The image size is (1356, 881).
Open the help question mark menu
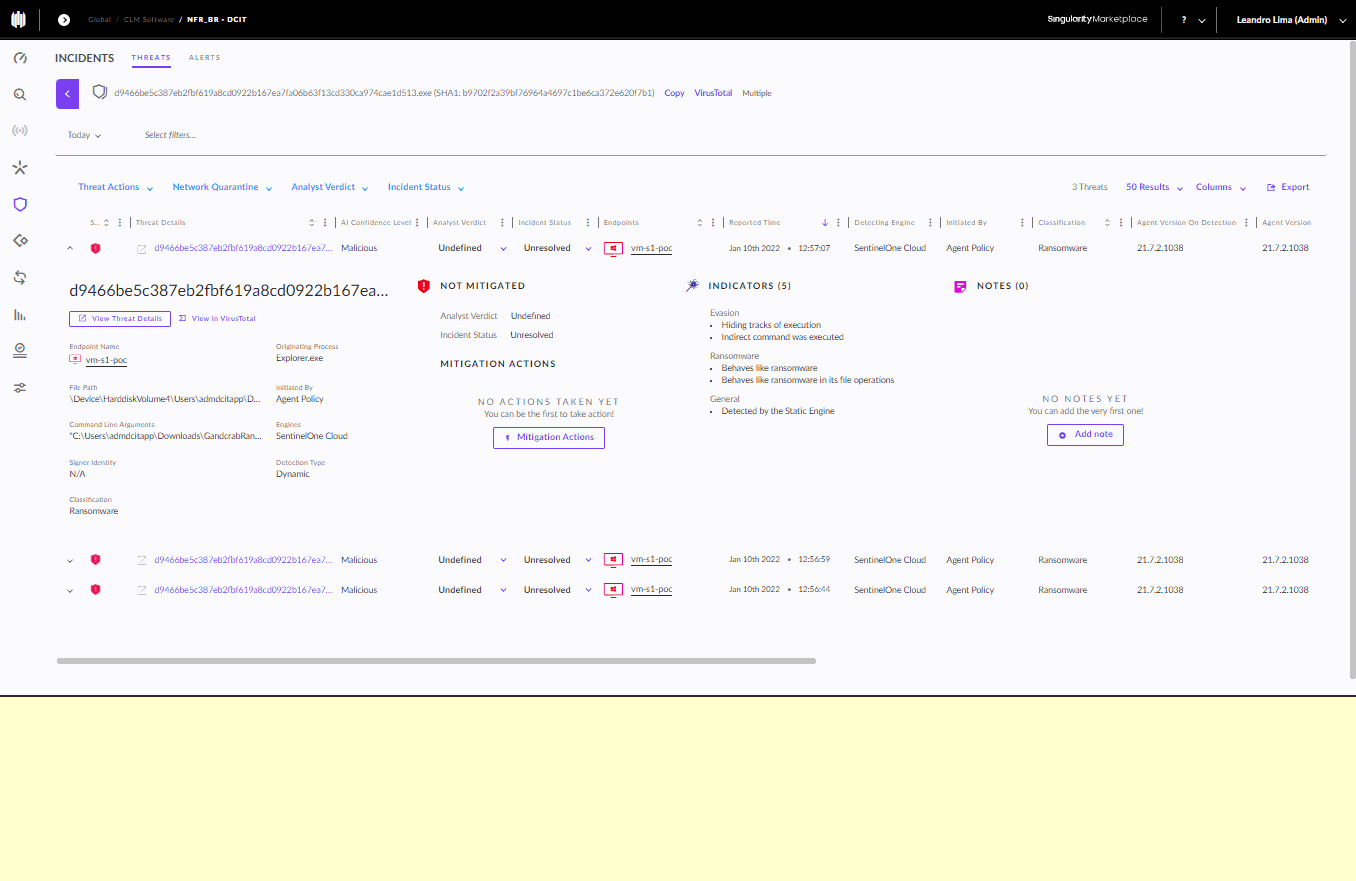1193,20
